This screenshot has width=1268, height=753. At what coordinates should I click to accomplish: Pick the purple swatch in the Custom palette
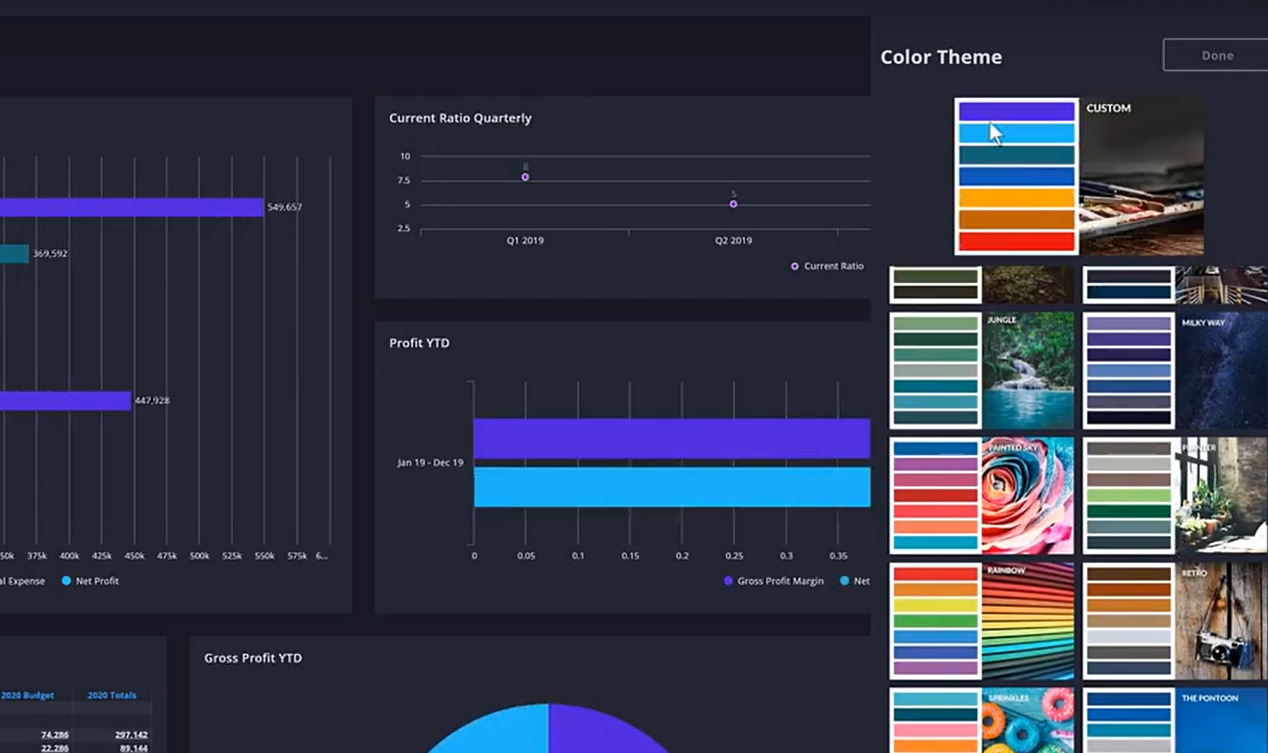point(1016,112)
